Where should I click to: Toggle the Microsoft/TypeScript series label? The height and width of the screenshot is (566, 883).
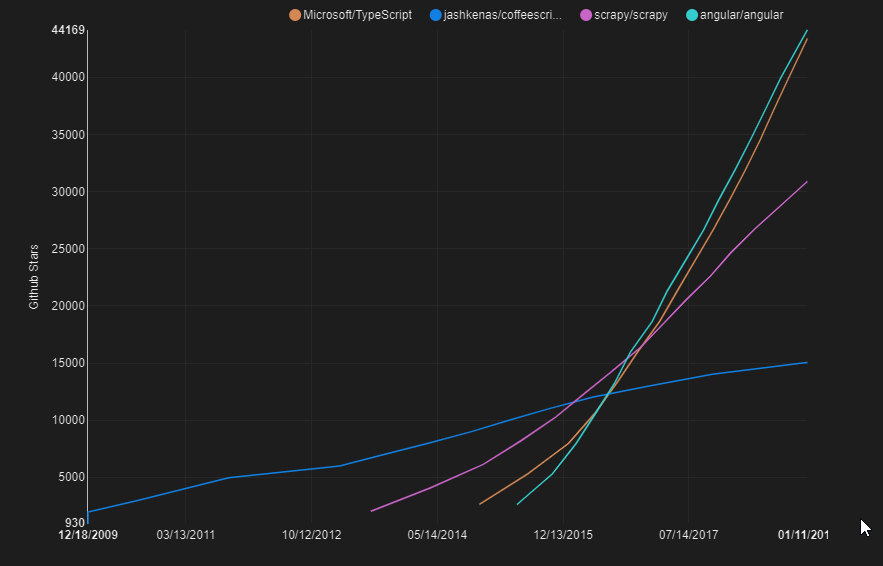click(357, 15)
